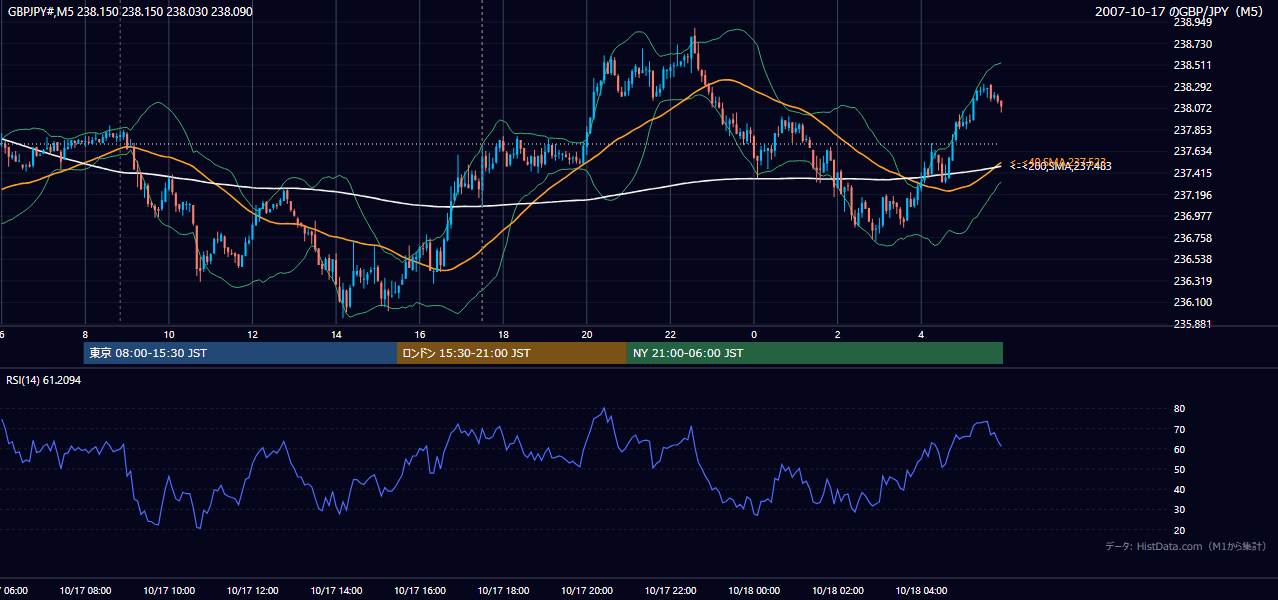Click hour label 14 under price chart
The image size is (1278, 600).
click(x=337, y=334)
